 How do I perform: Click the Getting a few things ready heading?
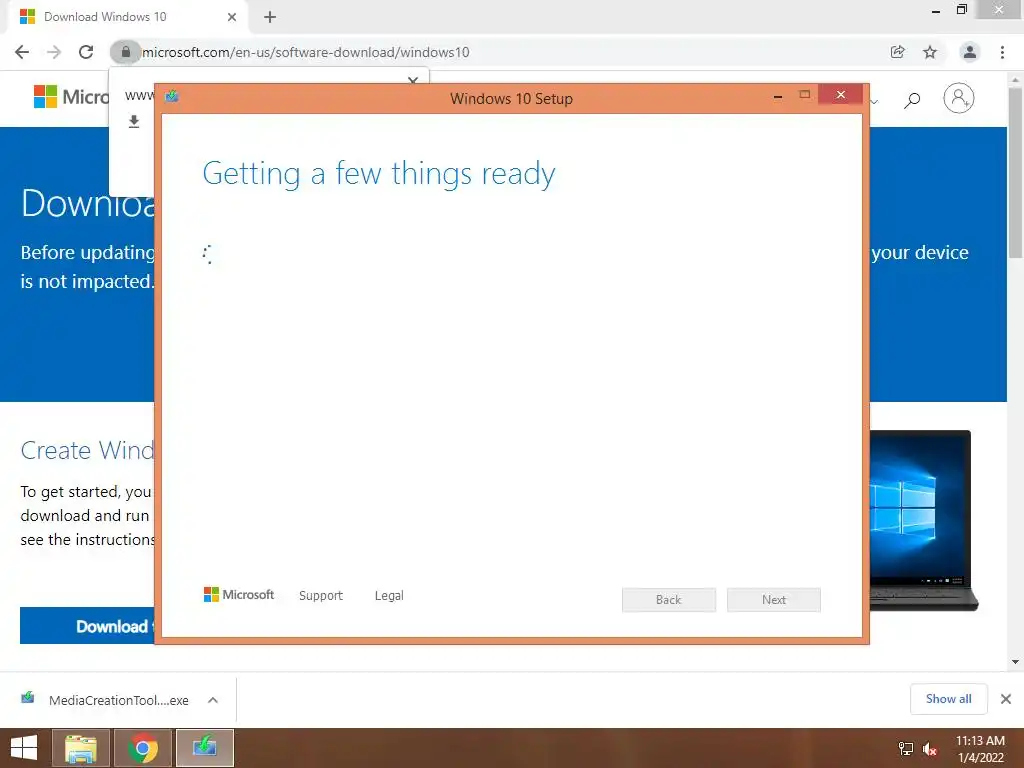[379, 174]
